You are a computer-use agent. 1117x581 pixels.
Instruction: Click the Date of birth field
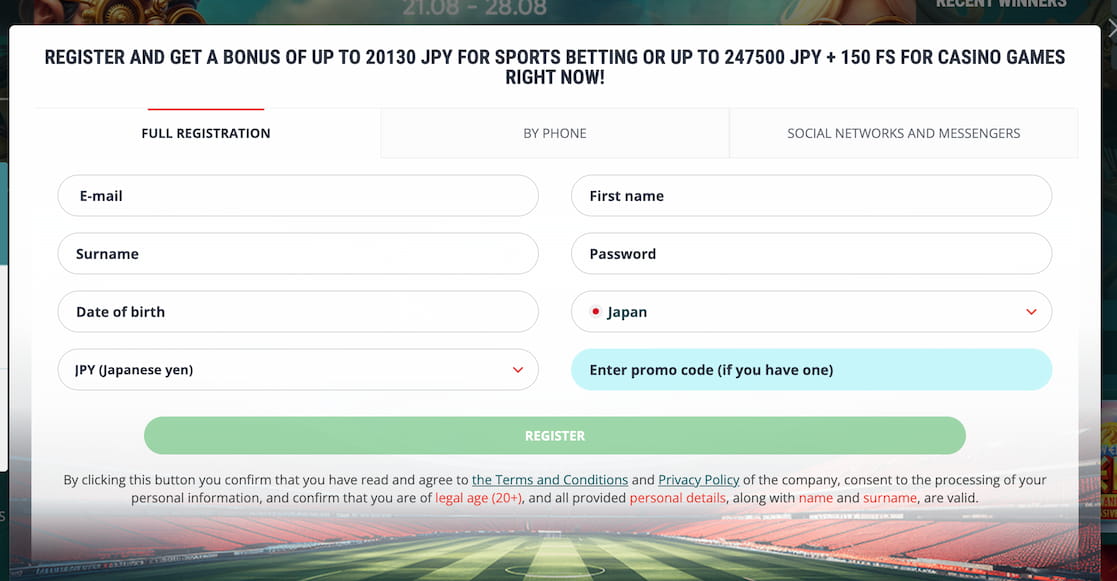(298, 311)
